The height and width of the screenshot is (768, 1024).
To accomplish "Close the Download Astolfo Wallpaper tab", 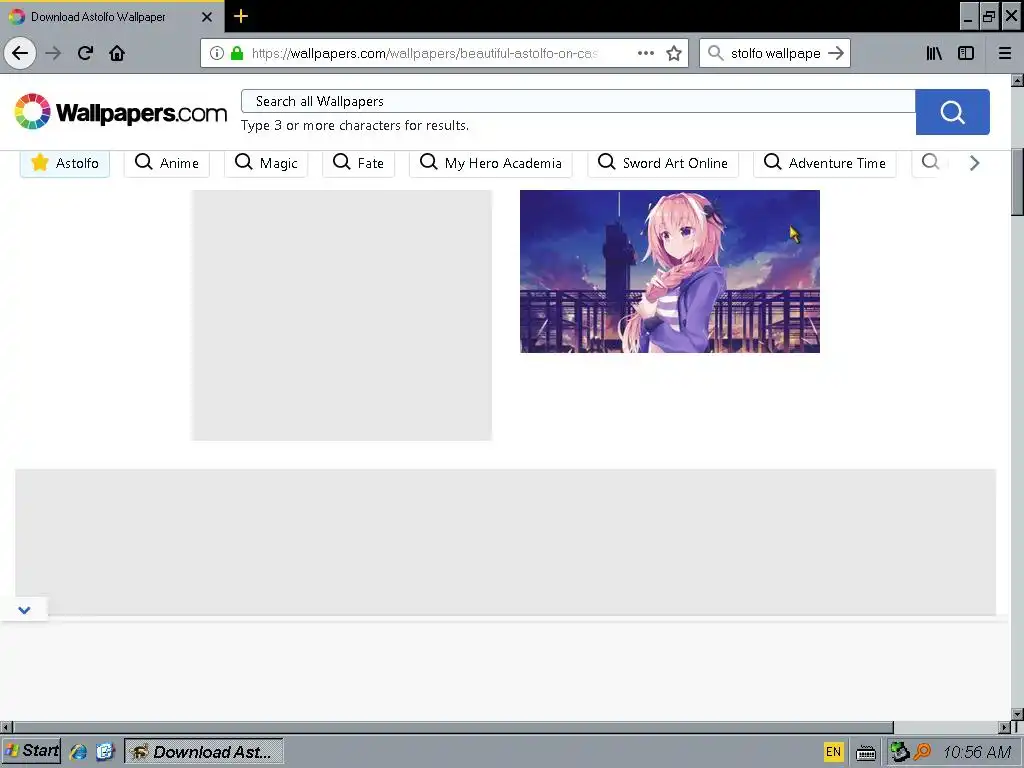I will [x=207, y=17].
